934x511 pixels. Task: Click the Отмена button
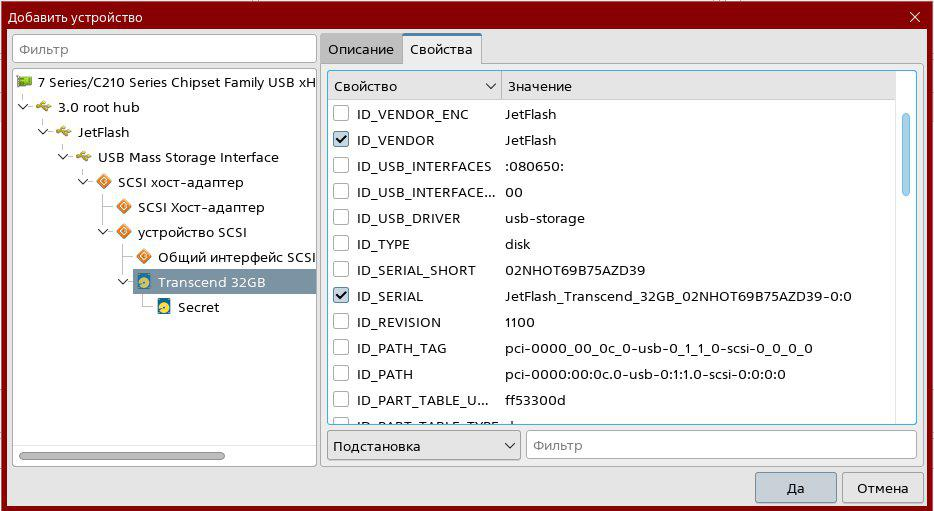pyautogui.click(x=882, y=488)
